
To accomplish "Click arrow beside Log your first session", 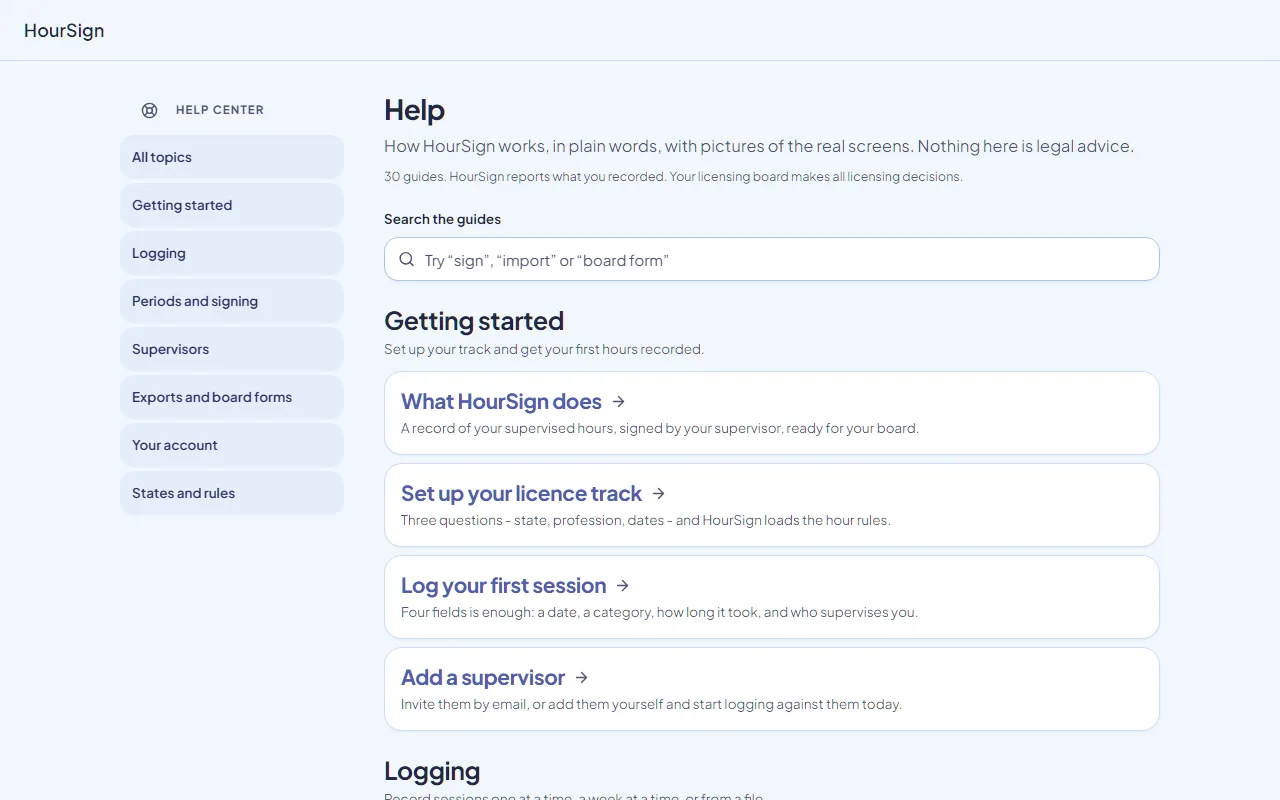I will (623, 585).
